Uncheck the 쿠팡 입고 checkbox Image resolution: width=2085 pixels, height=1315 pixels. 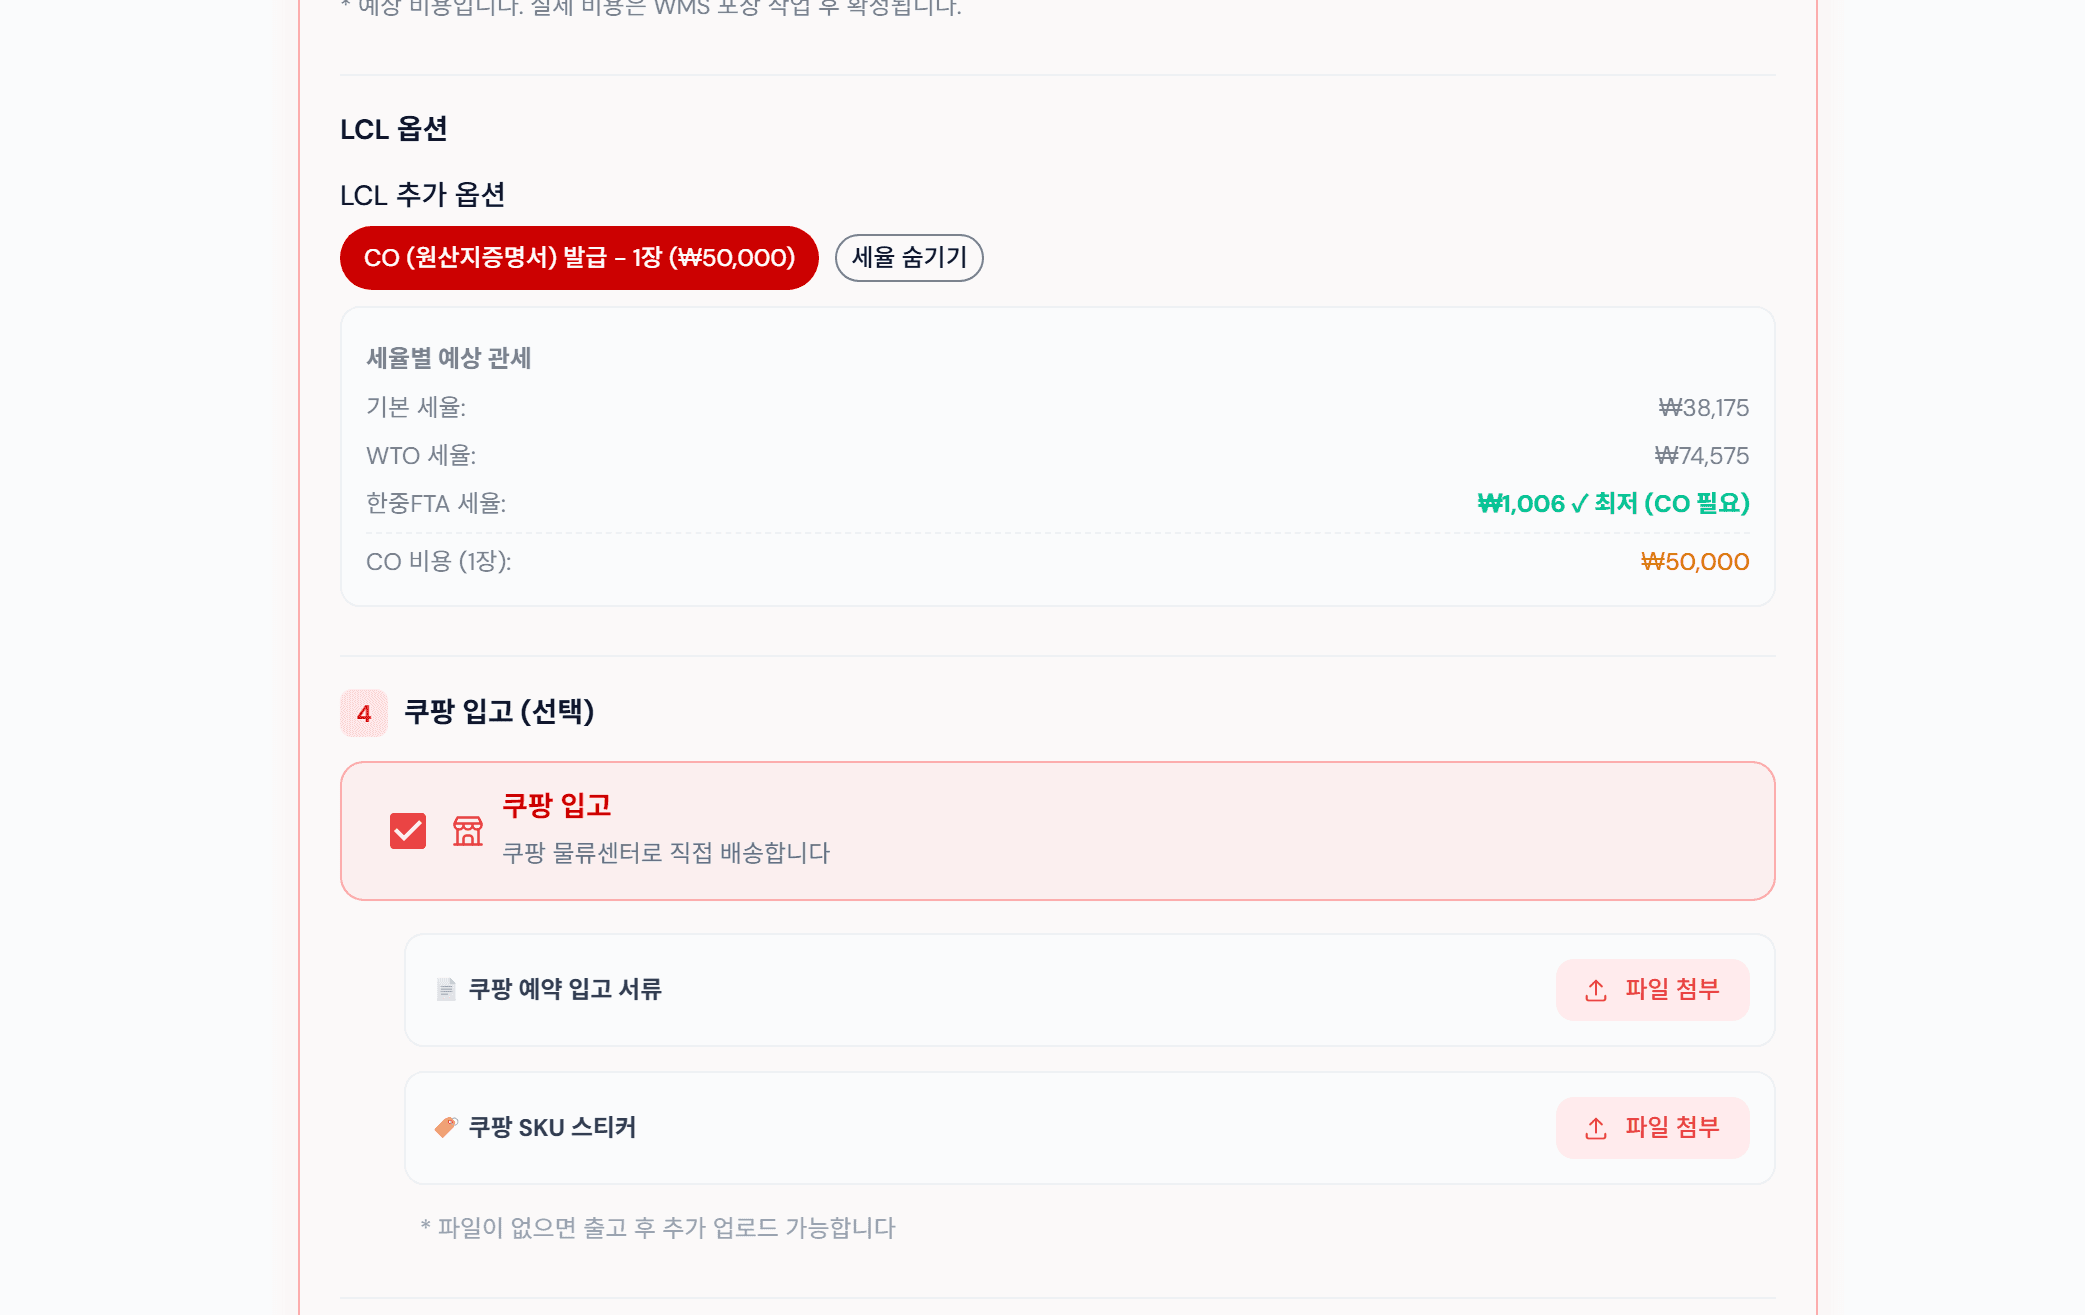[x=408, y=831]
